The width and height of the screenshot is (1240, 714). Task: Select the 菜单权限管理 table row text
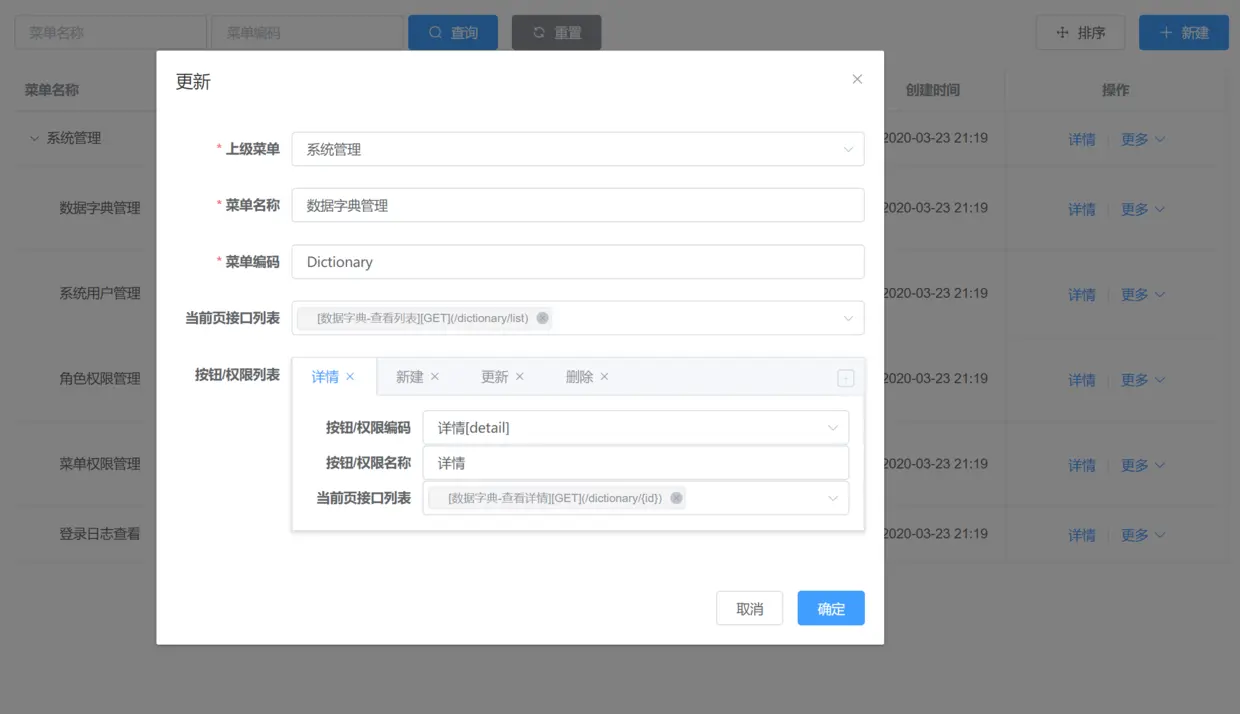point(100,464)
